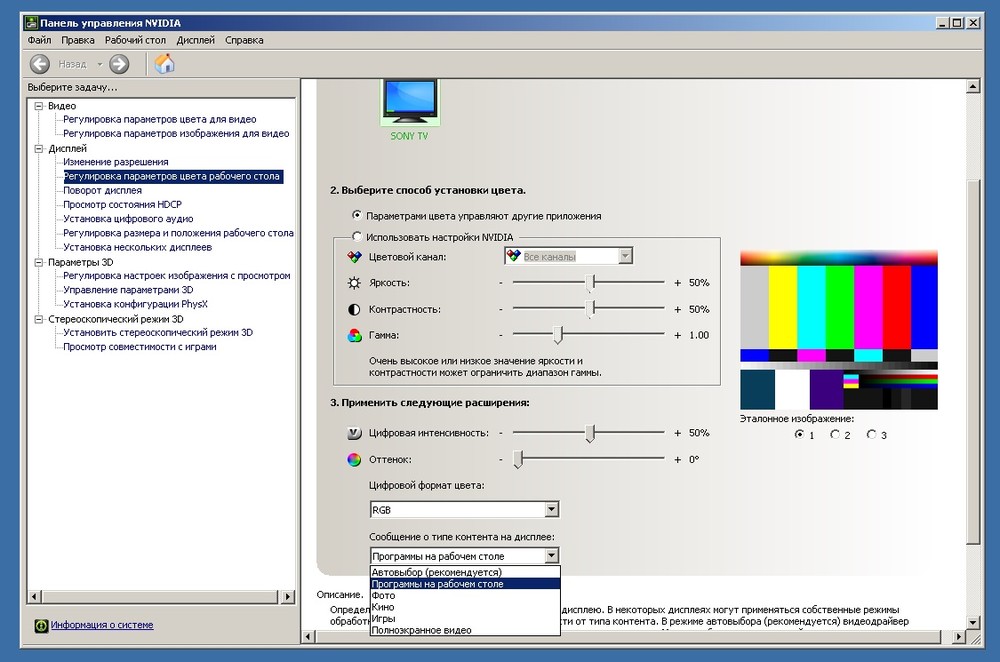Viewport: 1000px width, 662px height.
Task: Open the Back history dropdown arrow
Action: [x=99, y=64]
